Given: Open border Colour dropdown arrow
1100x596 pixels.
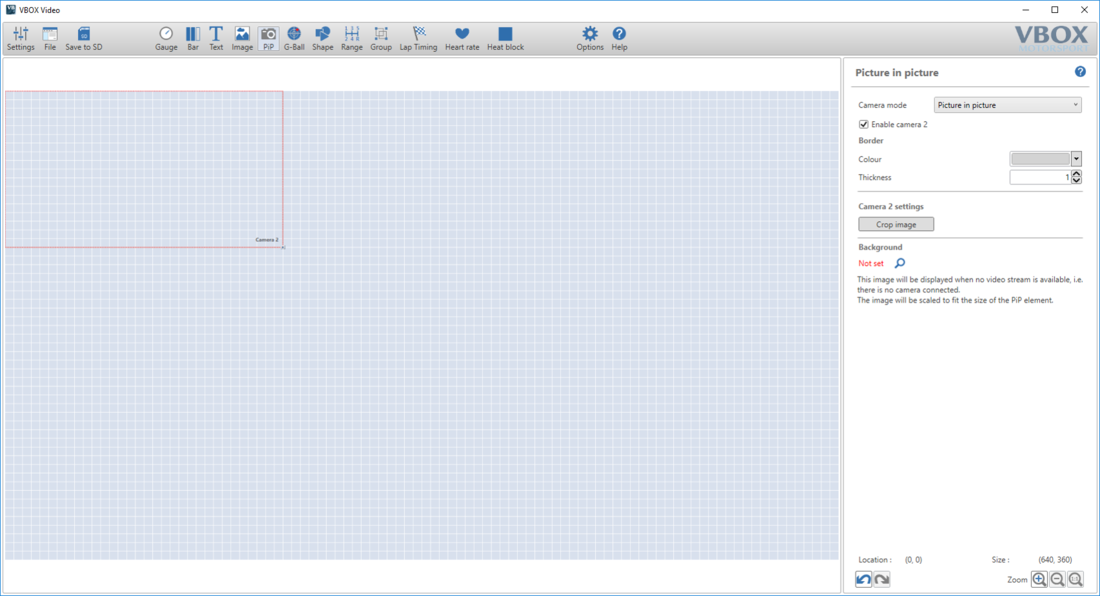Looking at the screenshot, I should point(1076,159).
